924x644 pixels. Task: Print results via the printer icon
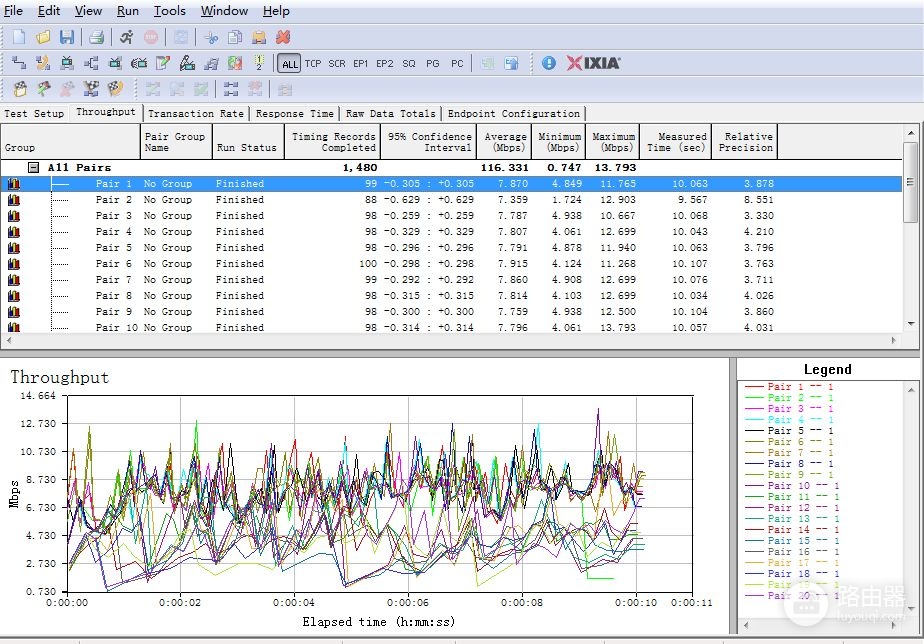tap(97, 37)
